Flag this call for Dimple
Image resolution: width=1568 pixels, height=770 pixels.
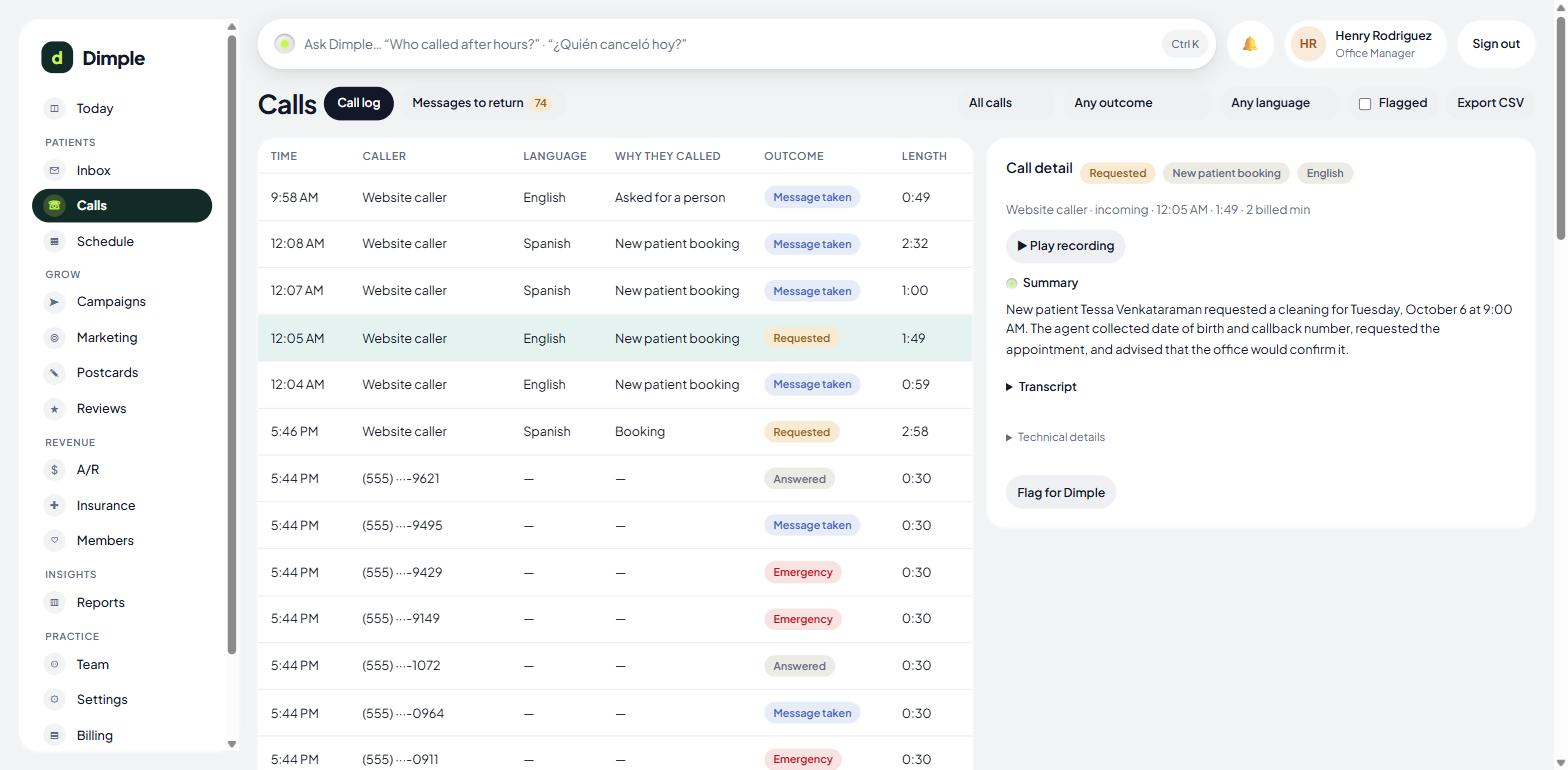[x=1061, y=492]
